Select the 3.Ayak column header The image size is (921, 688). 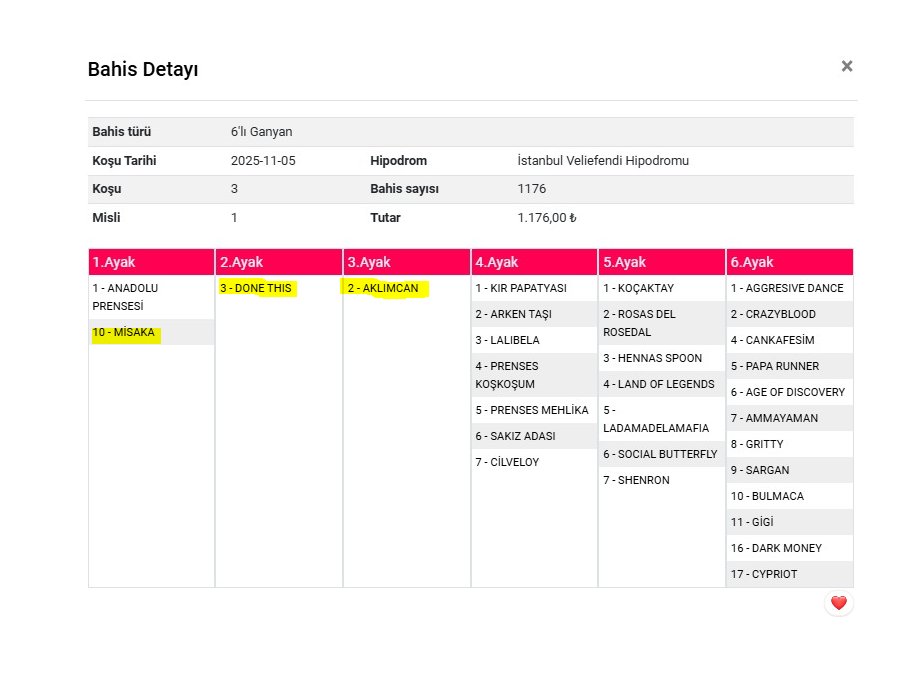(x=406, y=262)
